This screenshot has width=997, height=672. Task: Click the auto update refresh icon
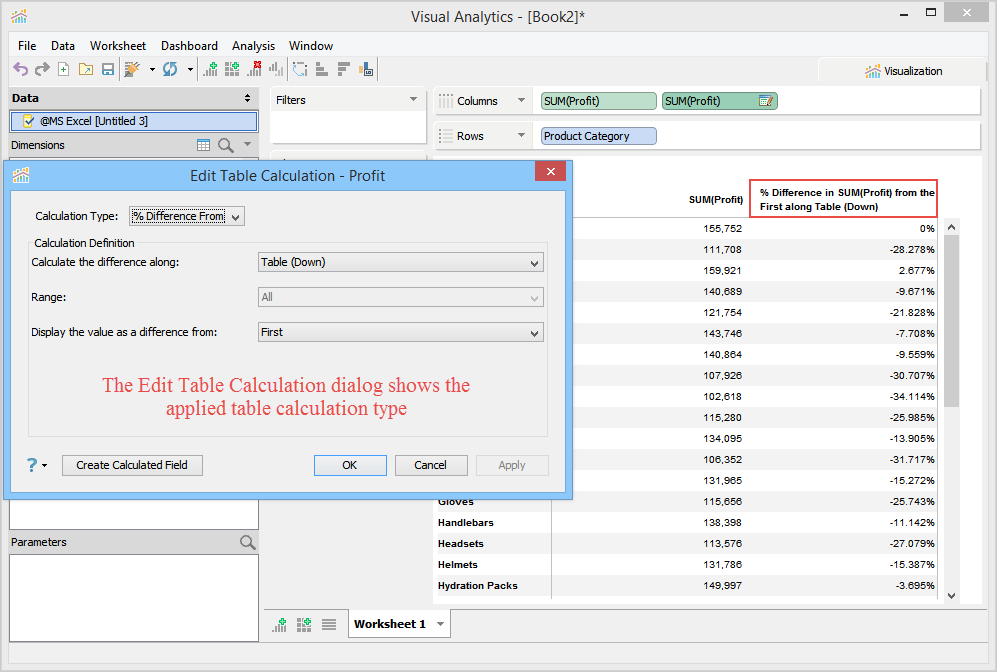tap(170, 69)
